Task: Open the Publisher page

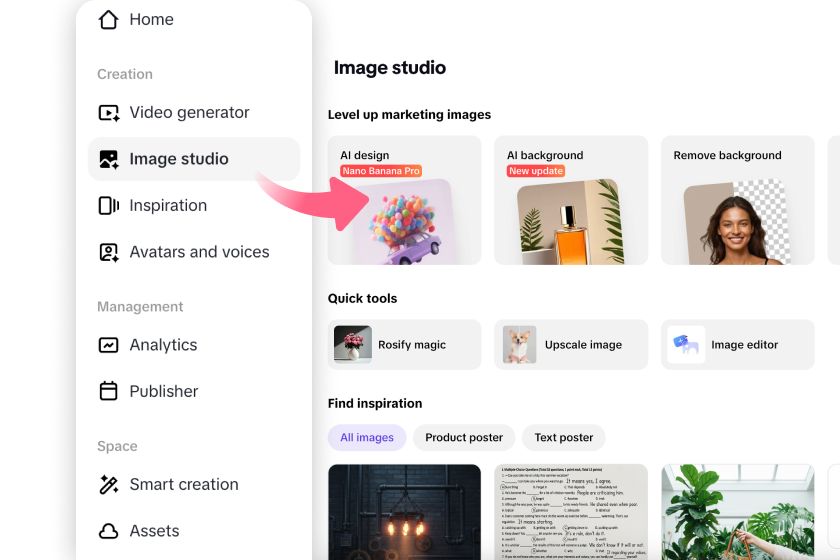Action: 164,392
